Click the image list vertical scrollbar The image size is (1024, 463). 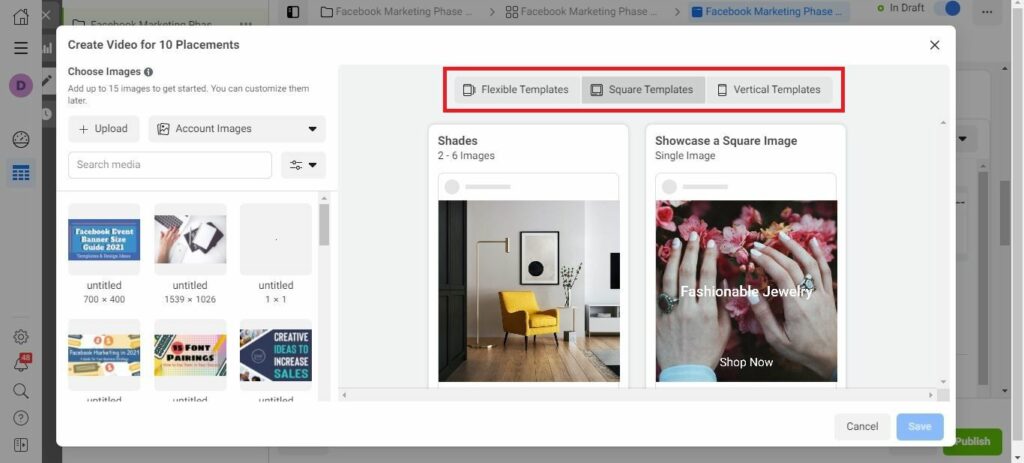click(x=324, y=225)
